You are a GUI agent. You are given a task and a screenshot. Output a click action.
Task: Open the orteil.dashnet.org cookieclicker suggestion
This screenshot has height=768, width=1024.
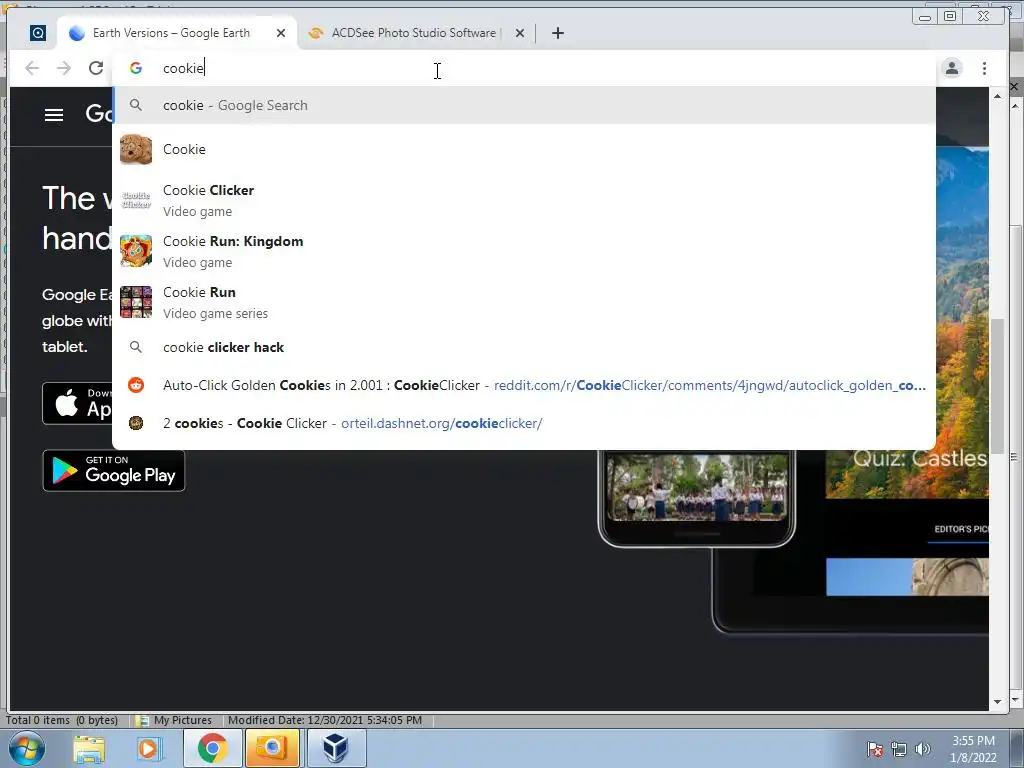point(524,423)
